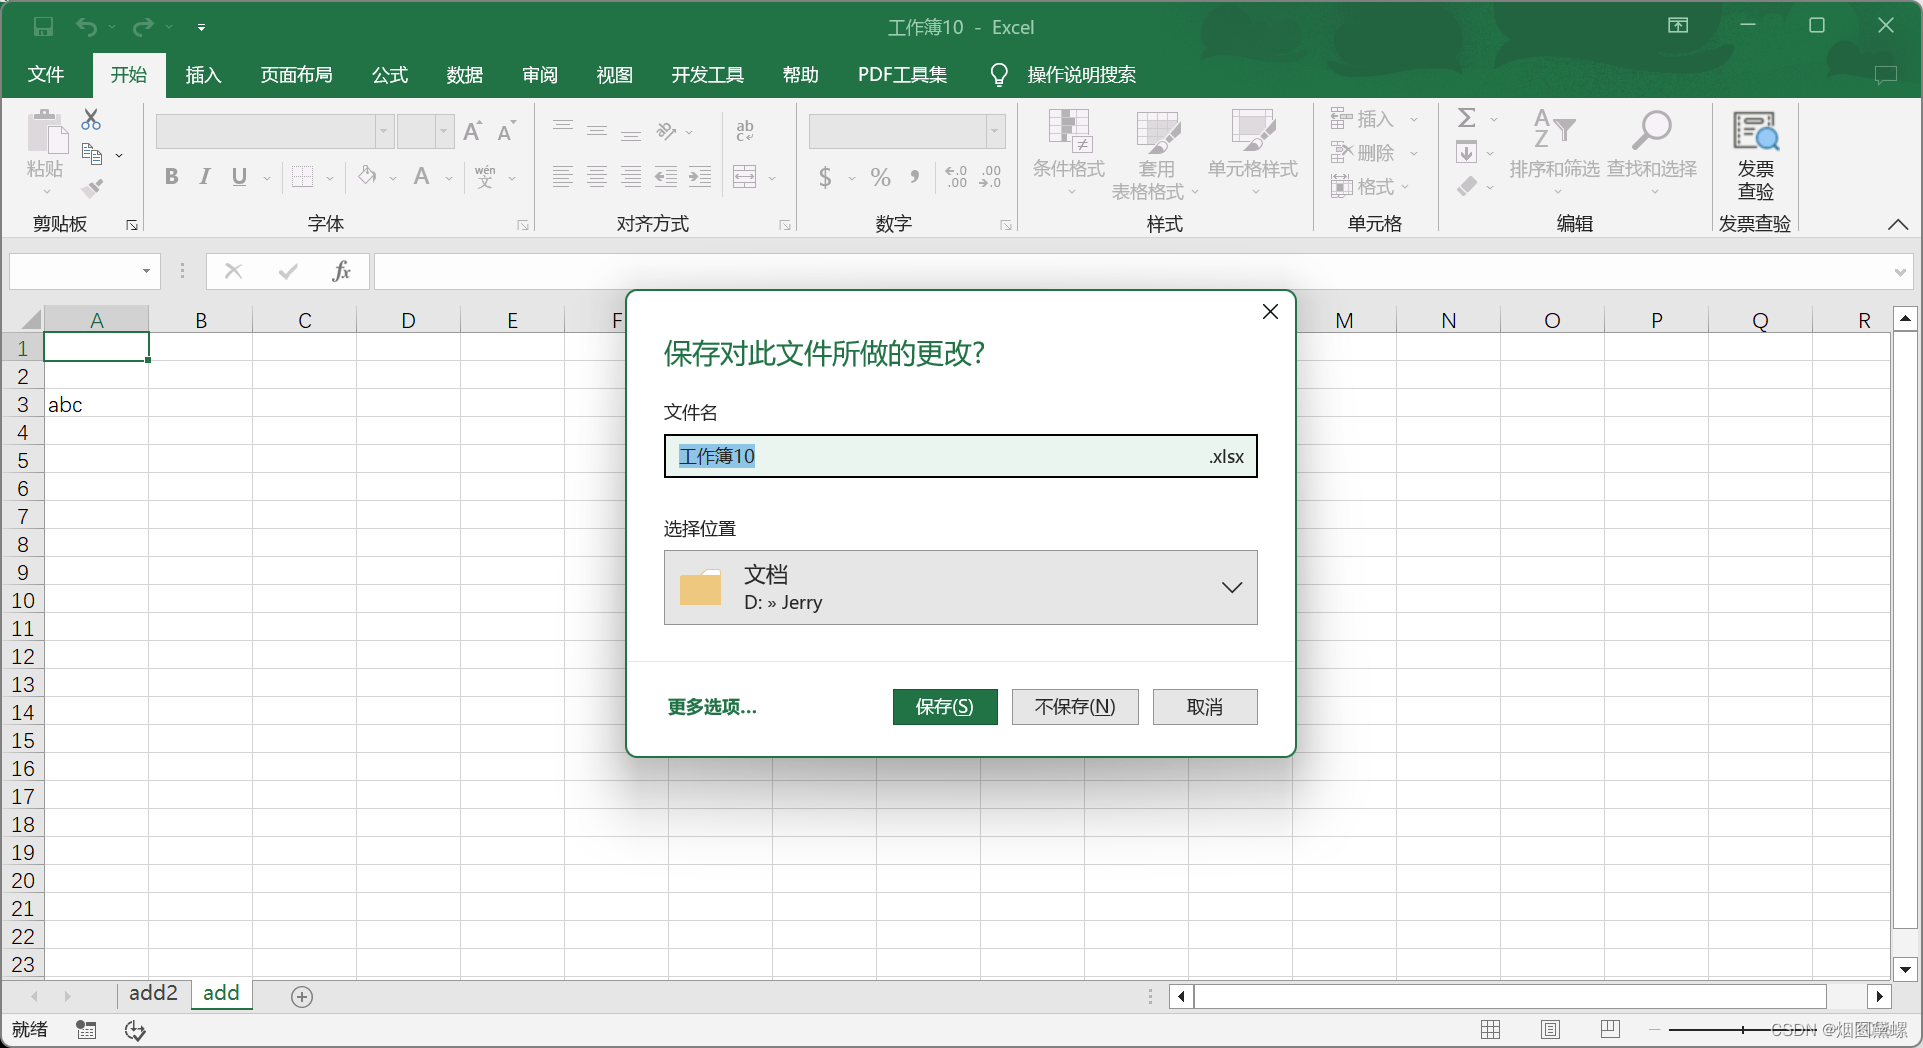
Task: Click the Merge and Center icon
Action: click(745, 177)
